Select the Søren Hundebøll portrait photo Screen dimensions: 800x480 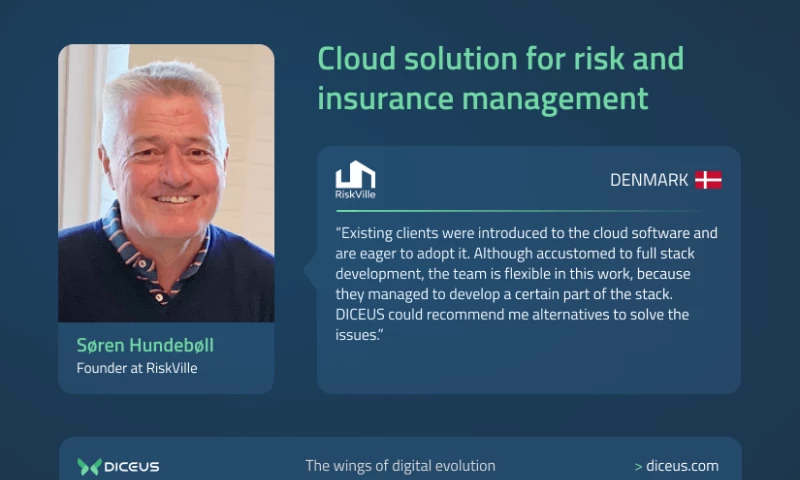(x=166, y=183)
